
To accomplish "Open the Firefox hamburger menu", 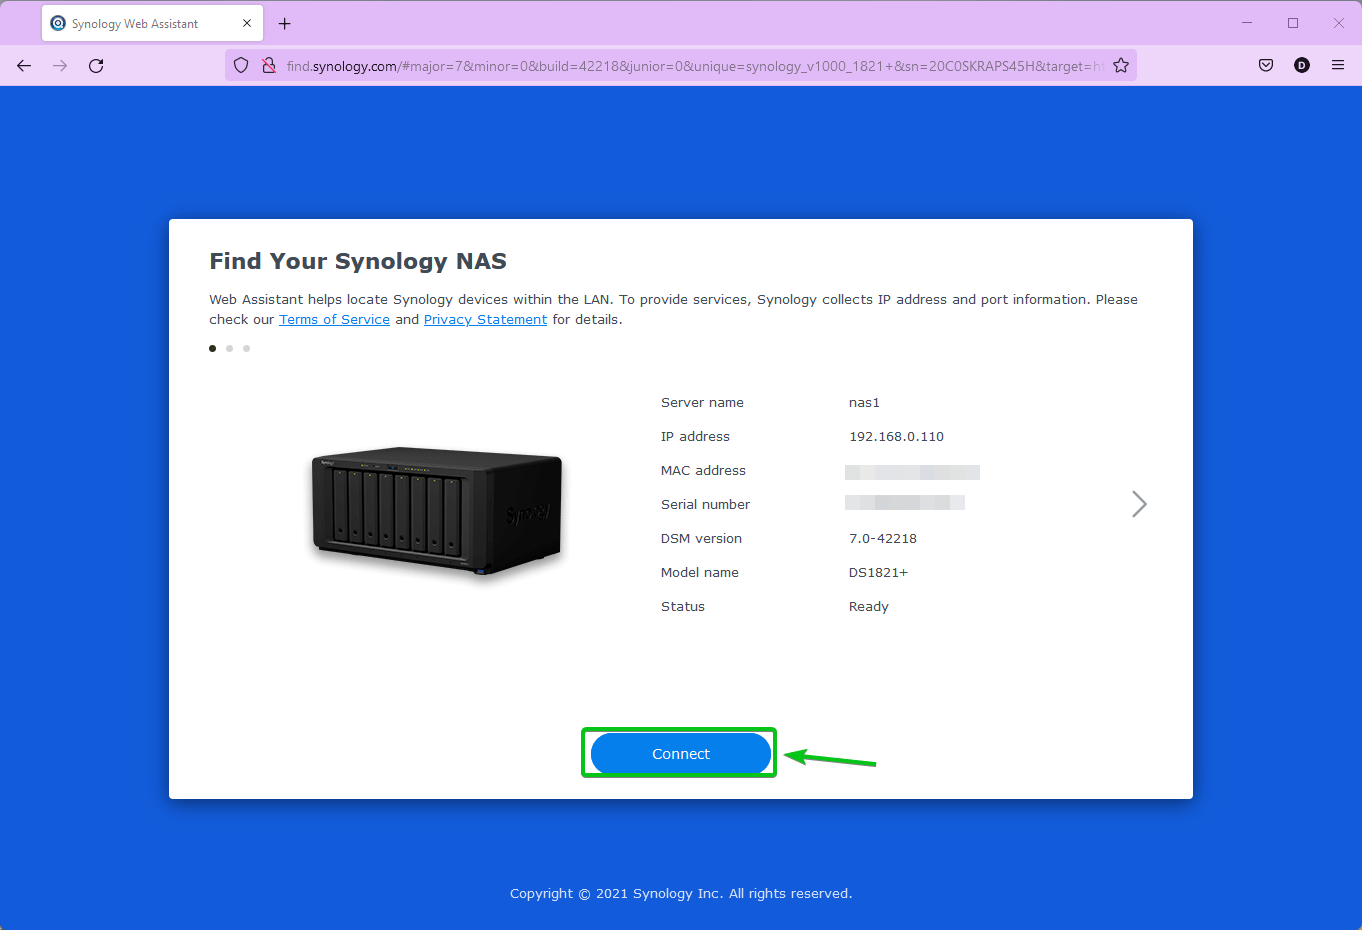I will coord(1337,64).
